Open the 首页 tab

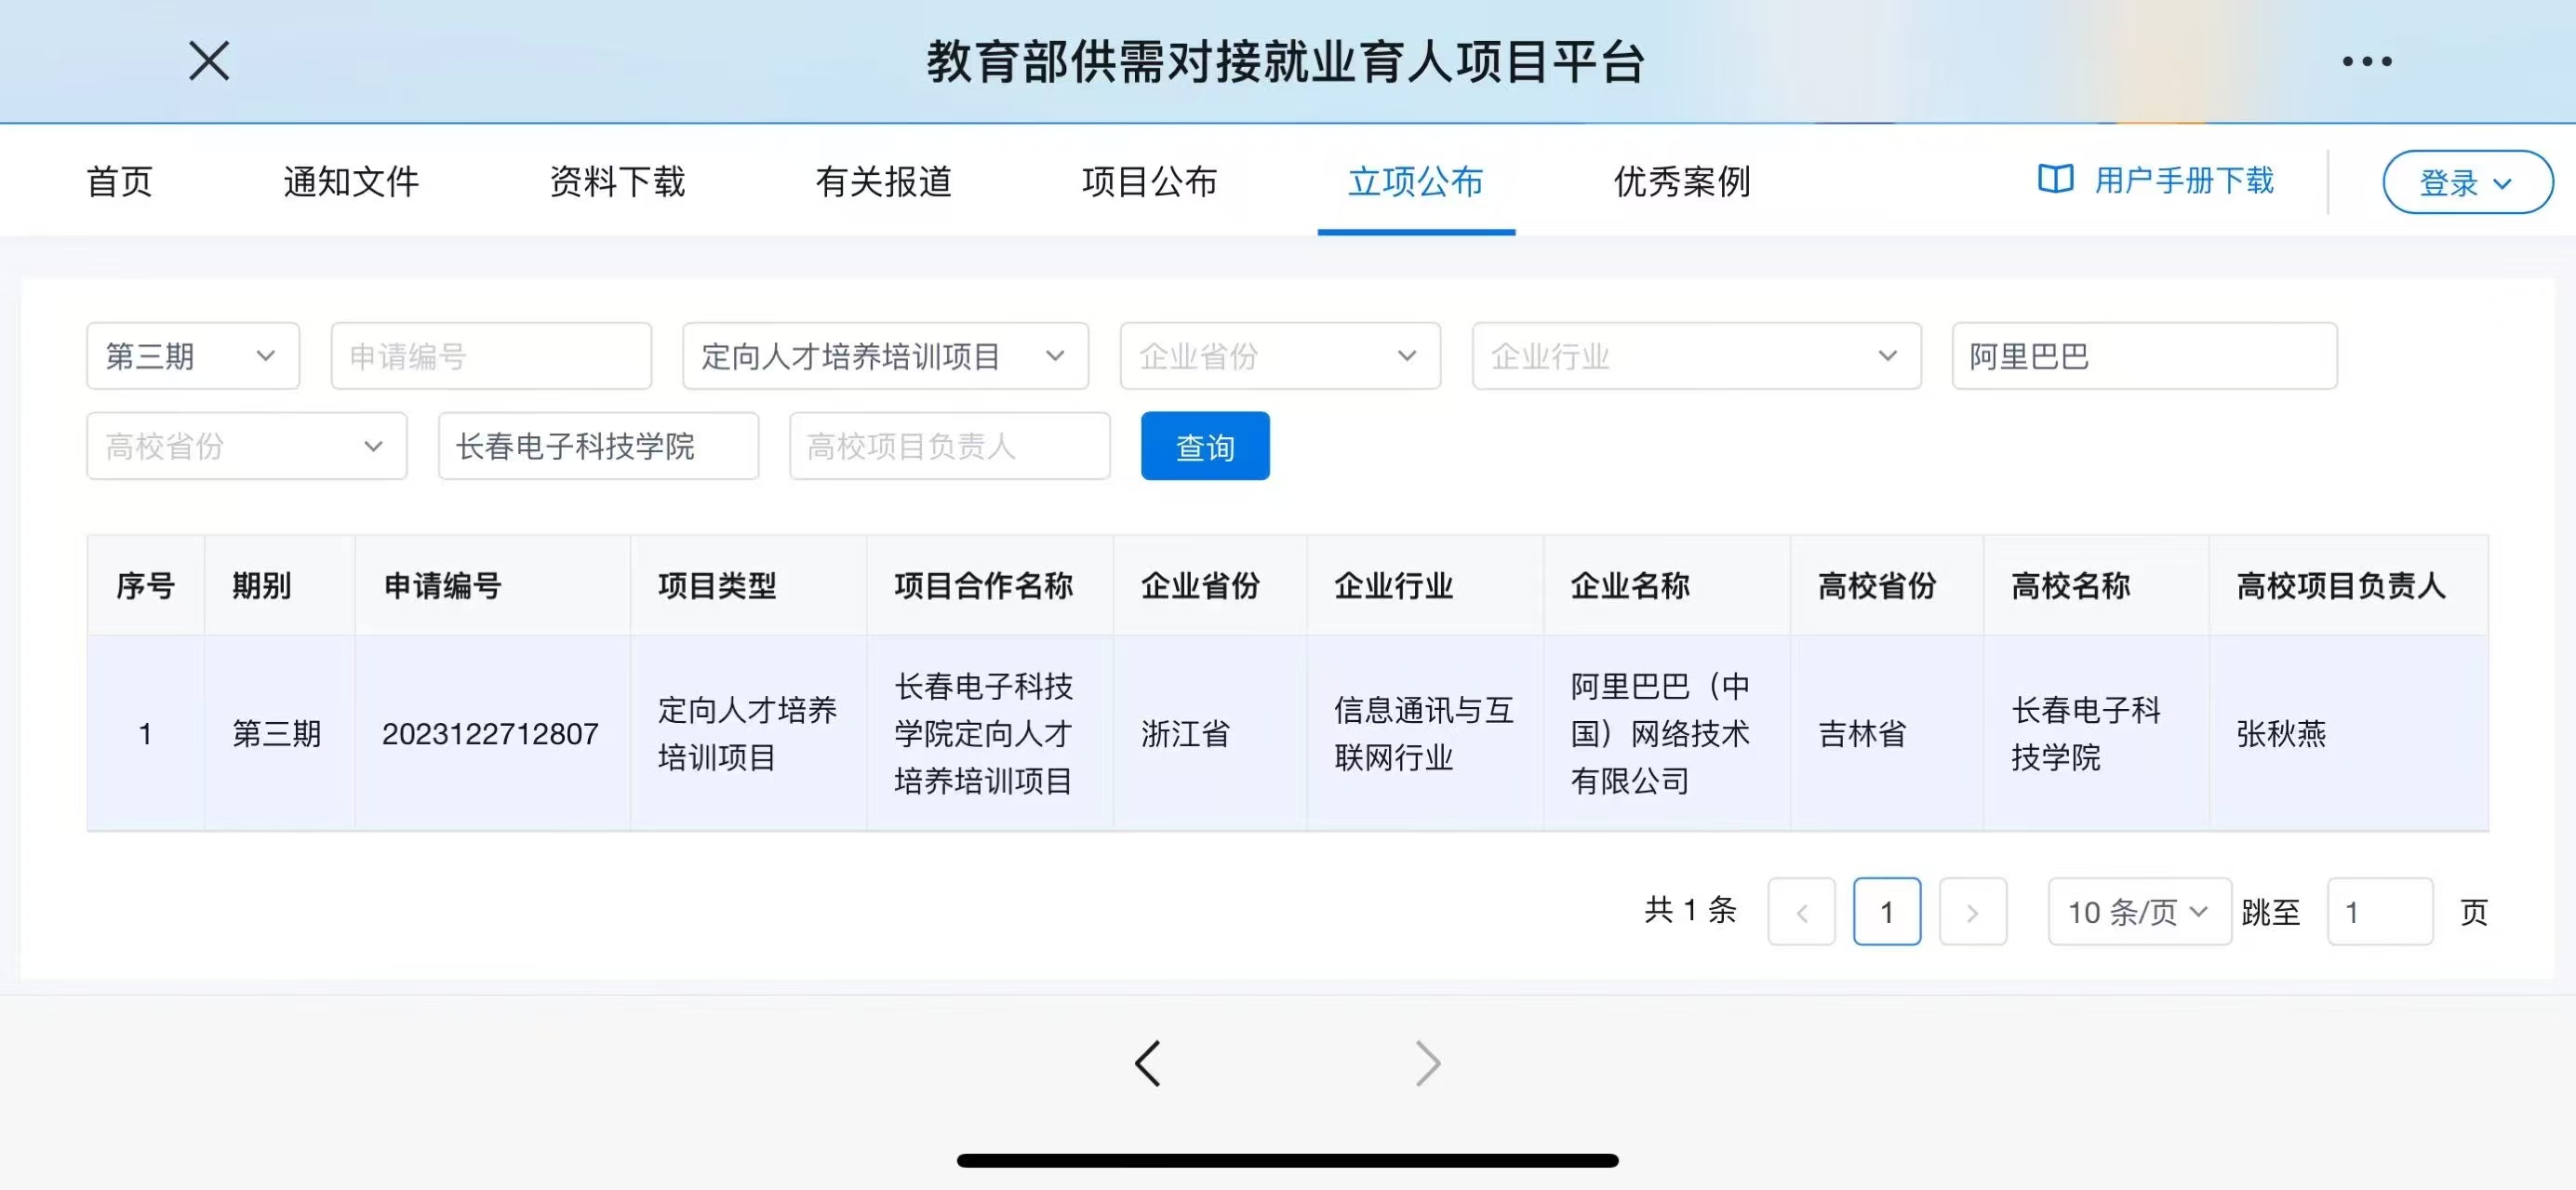(x=119, y=181)
